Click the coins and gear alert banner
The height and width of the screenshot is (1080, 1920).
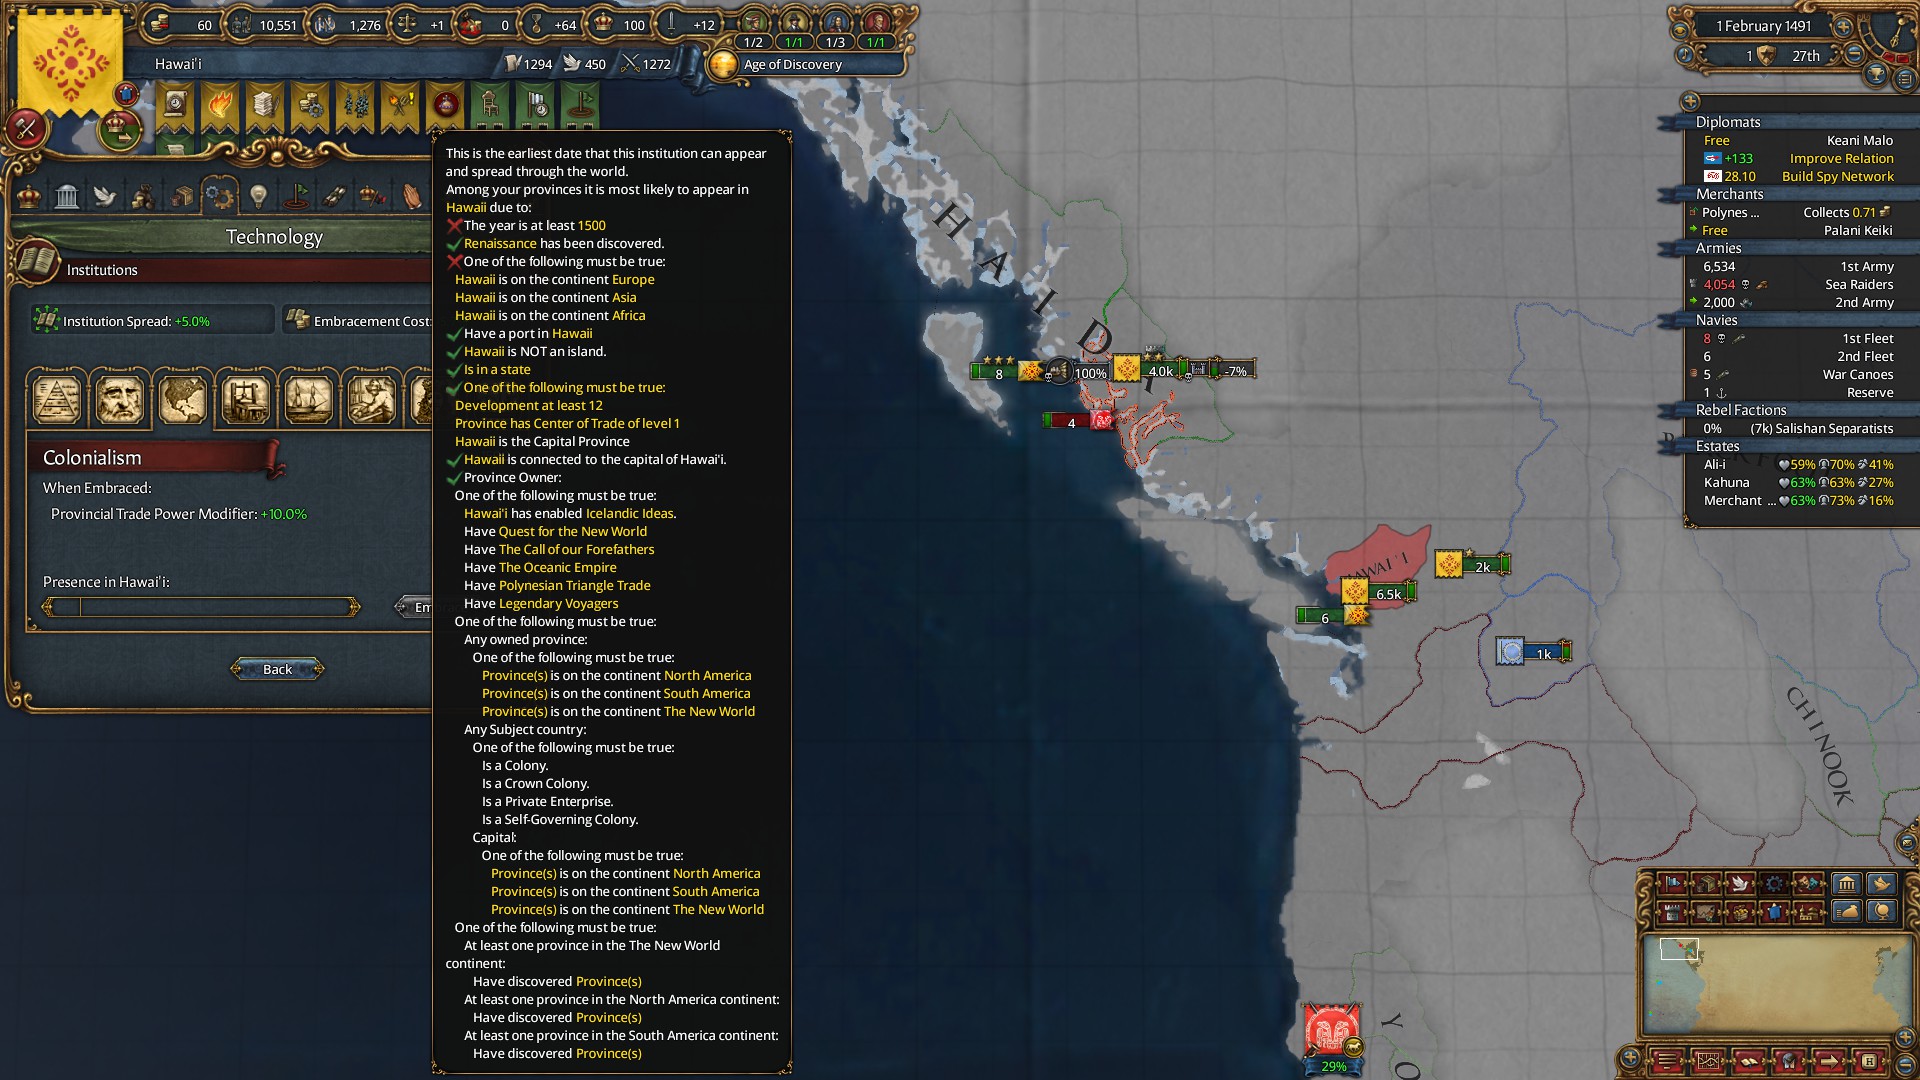click(x=310, y=106)
